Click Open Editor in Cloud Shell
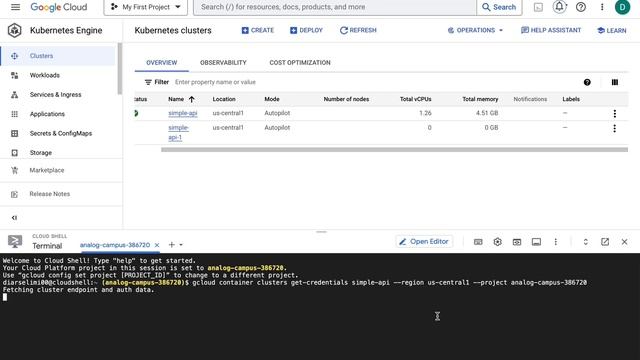The width and height of the screenshot is (640, 360). click(424, 242)
